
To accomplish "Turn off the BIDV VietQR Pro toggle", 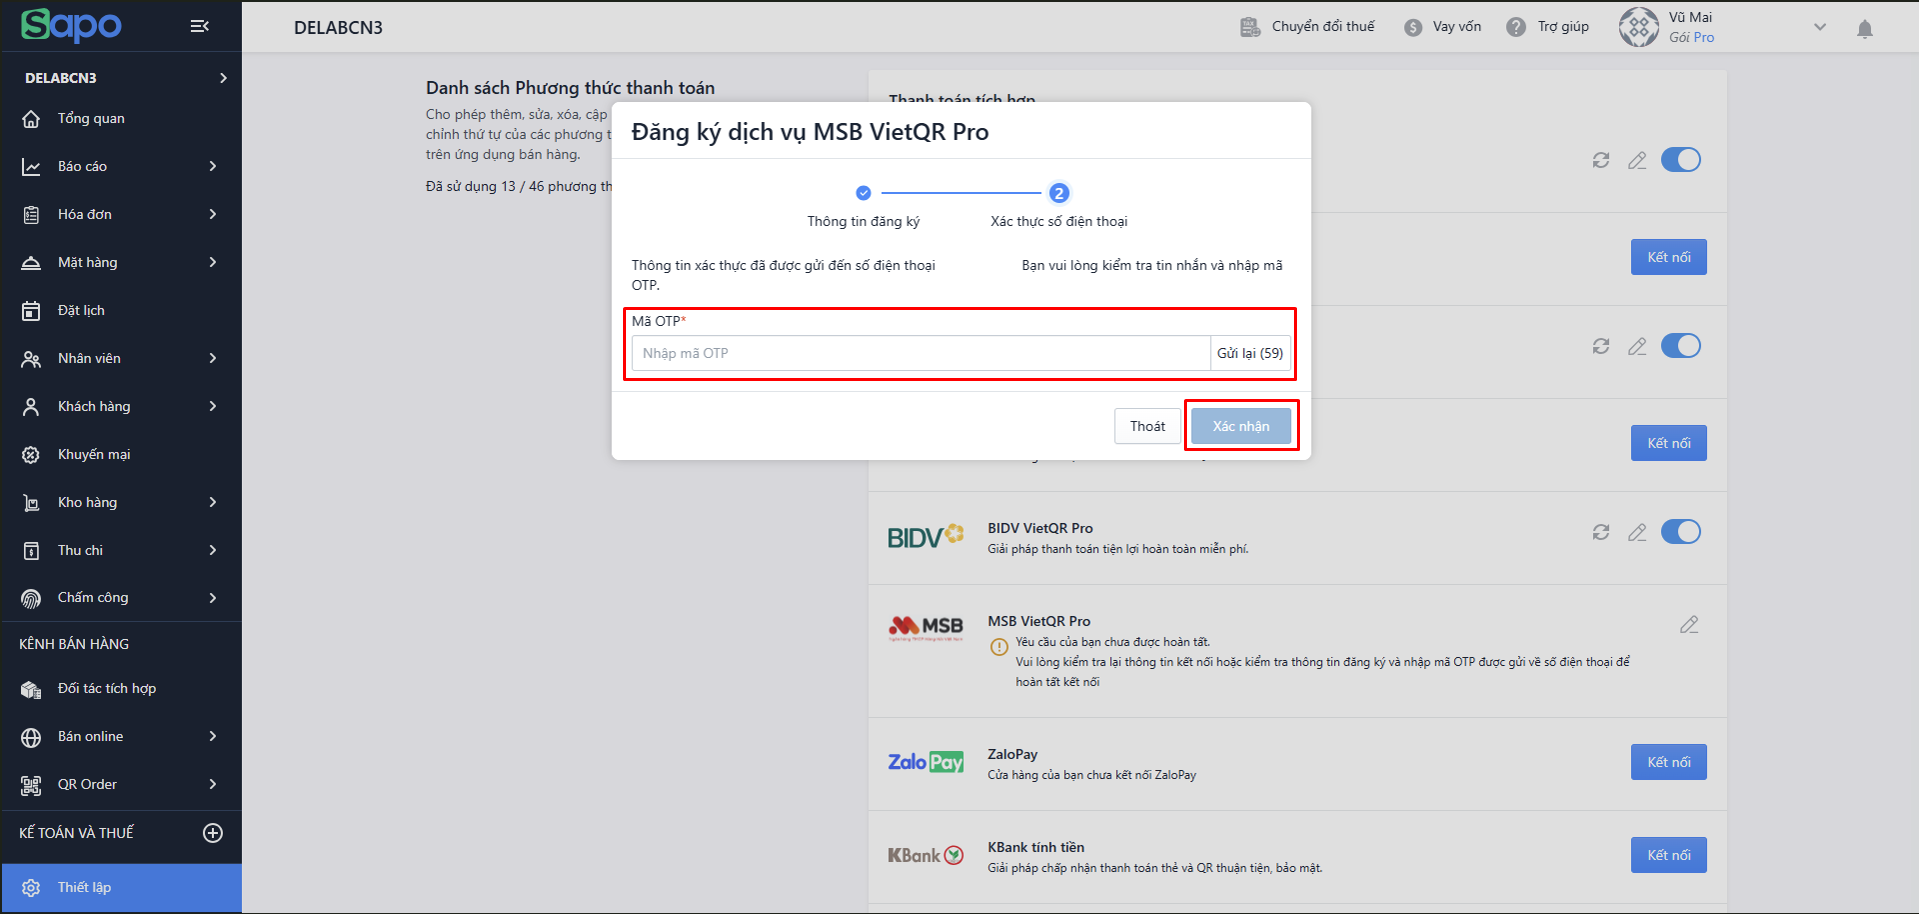I will tap(1681, 532).
